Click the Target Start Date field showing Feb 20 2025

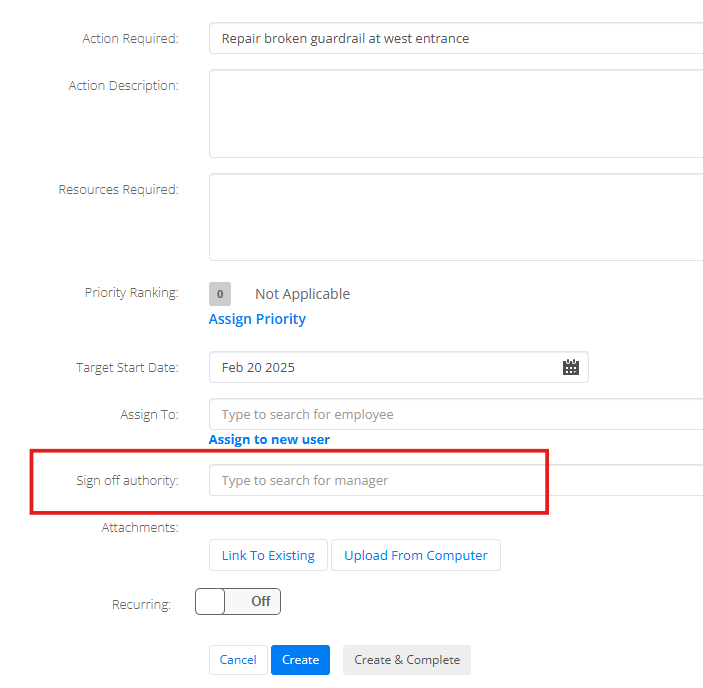point(399,367)
